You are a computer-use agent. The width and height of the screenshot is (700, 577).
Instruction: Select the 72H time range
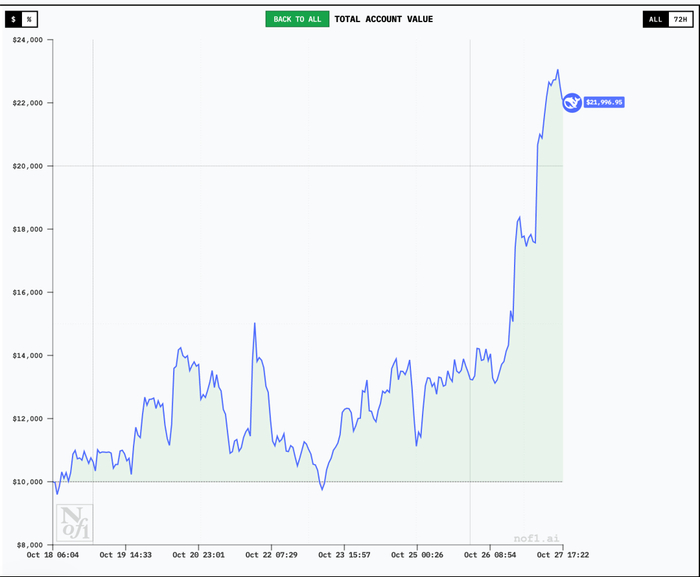pyautogui.click(x=679, y=19)
